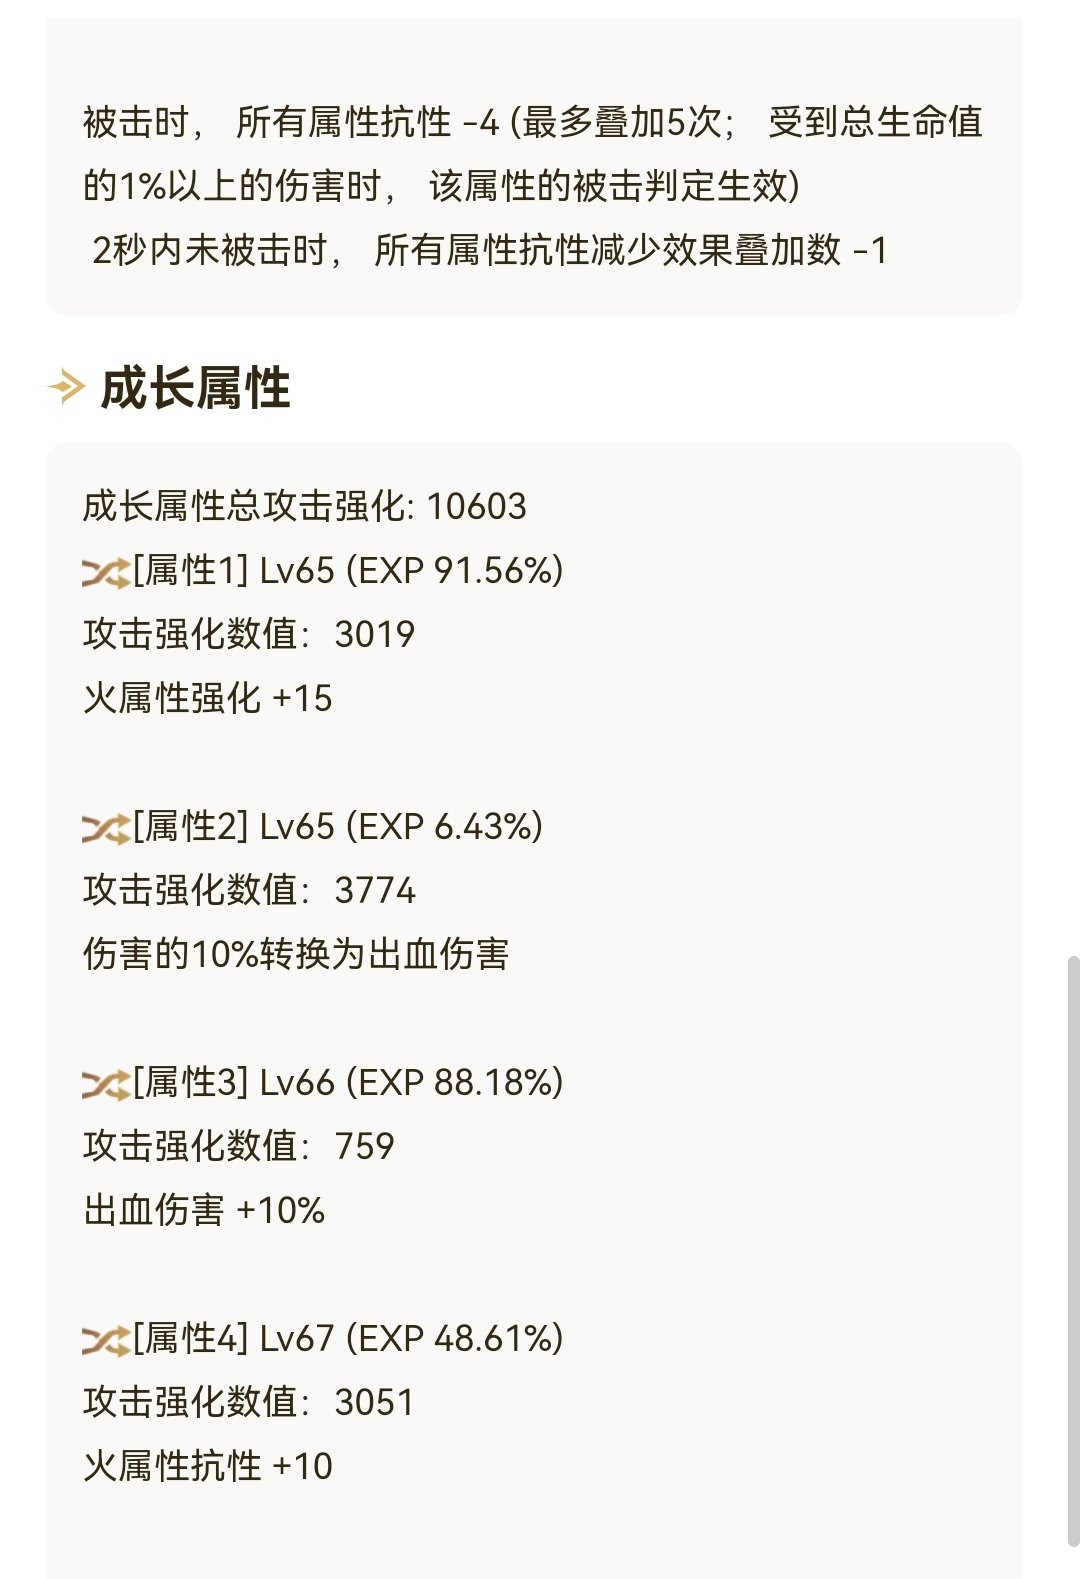This screenshot has width=1080, height=1579.
Task: Click the [属性1] Lv65 label
Action: (234, 571)
